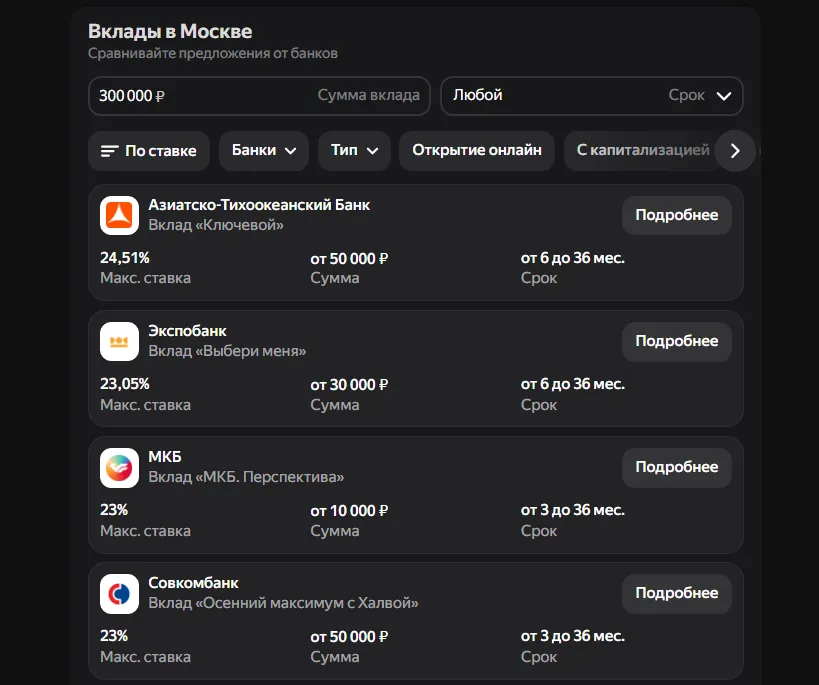Click the Вклады в Москве heading
Screen dimensions: 819x685
pos(170,31)
